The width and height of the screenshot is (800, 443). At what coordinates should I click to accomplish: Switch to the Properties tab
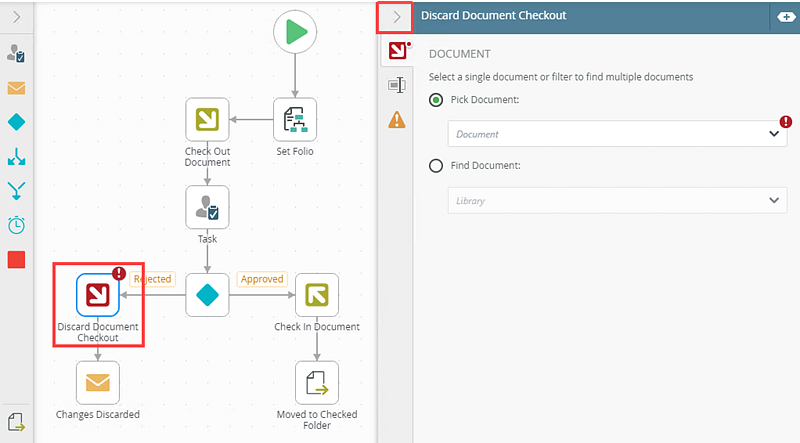click(x=397, y=86)
